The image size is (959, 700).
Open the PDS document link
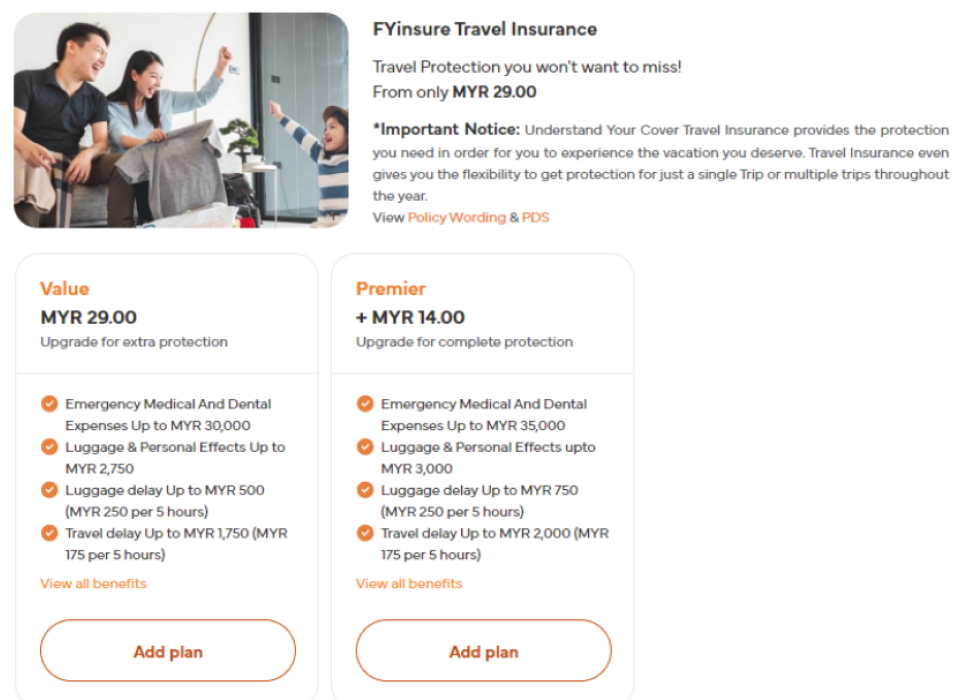536,217
